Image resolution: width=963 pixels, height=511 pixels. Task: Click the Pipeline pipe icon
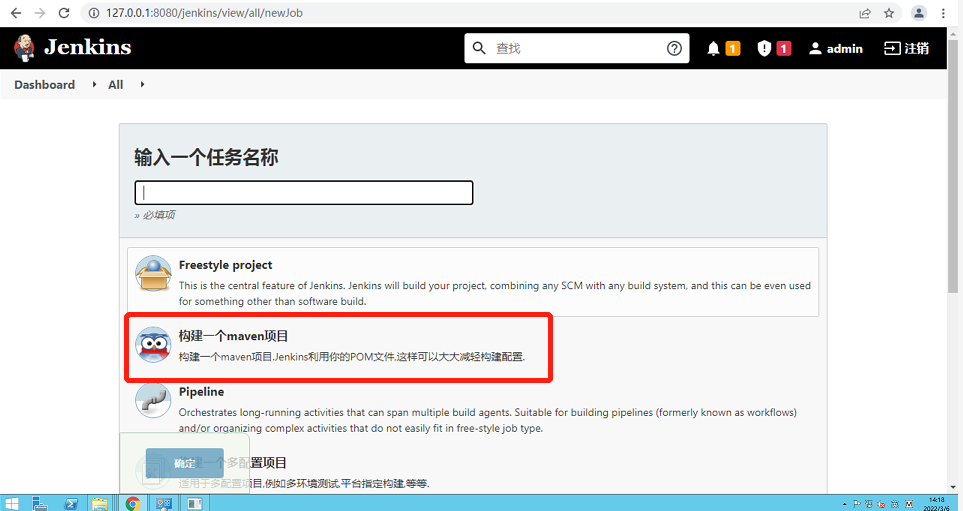(153, 400)
